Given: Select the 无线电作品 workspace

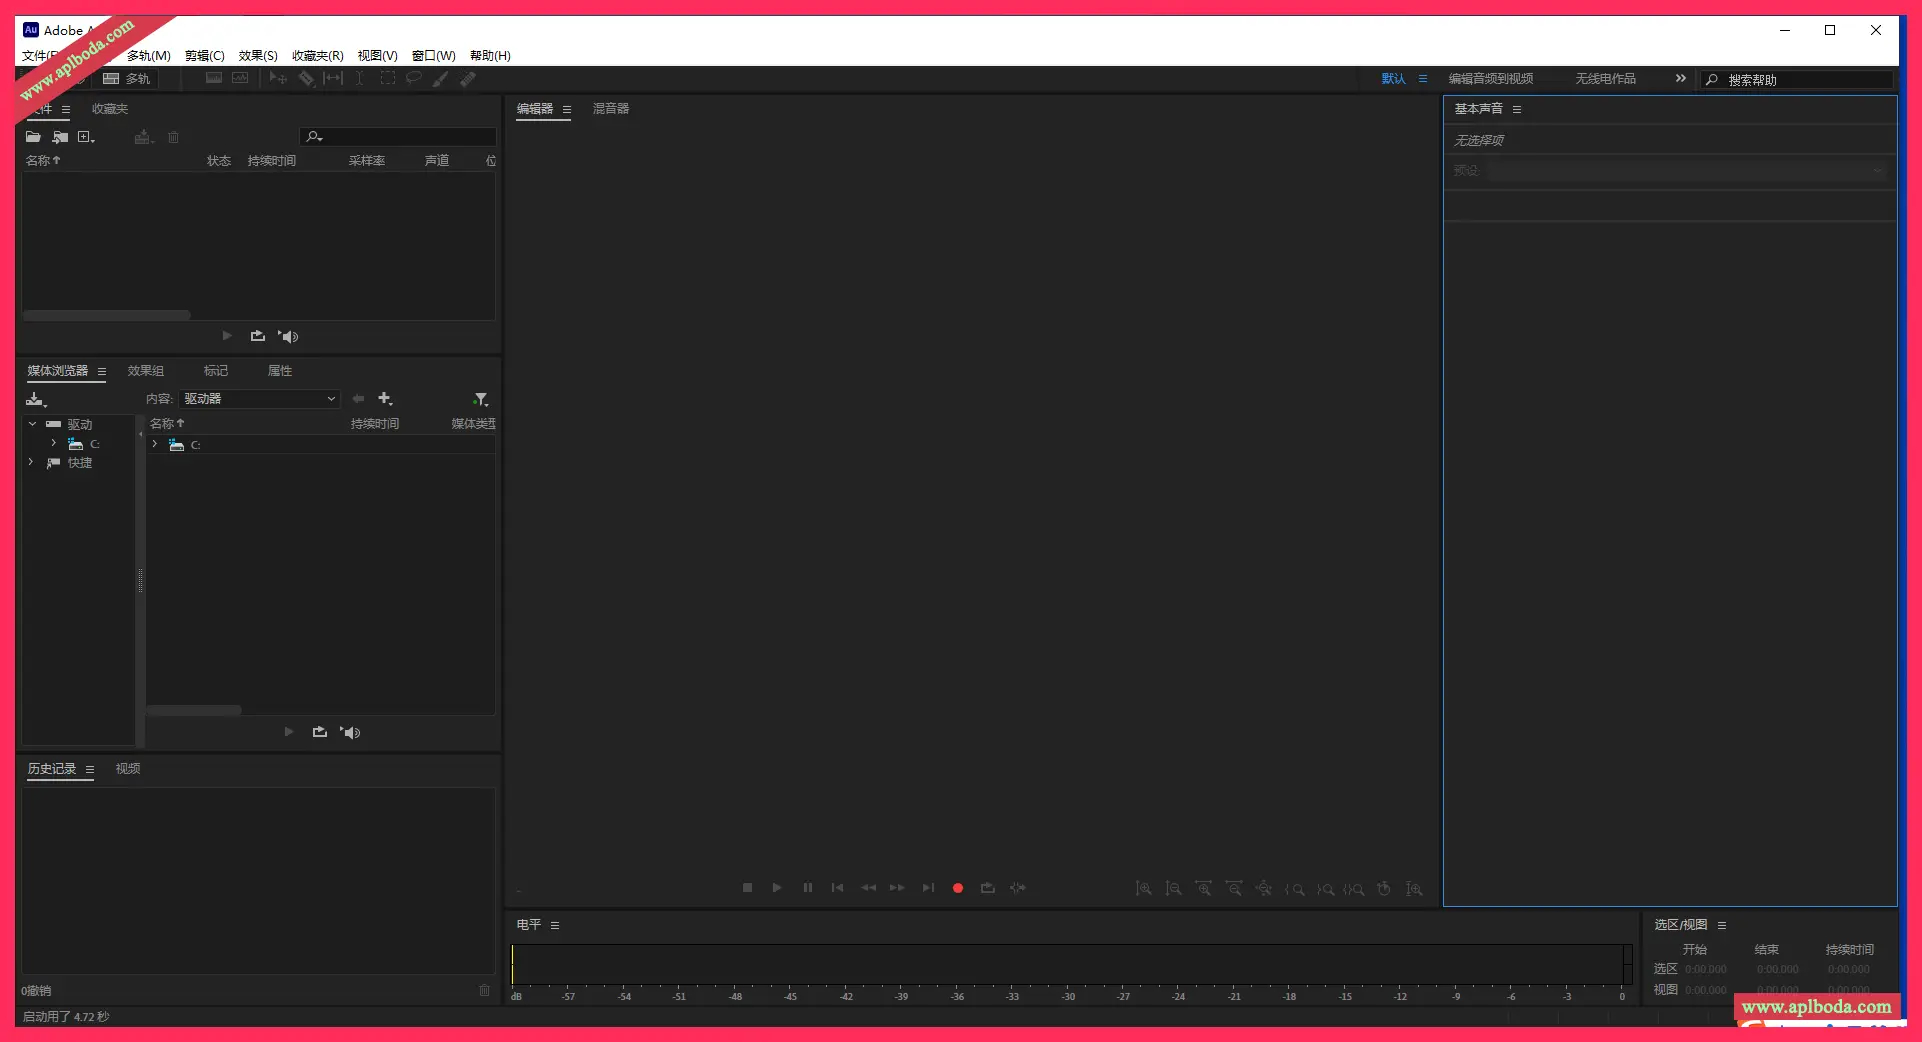Looking at the screenshot, I should (x=1605, y=79).
